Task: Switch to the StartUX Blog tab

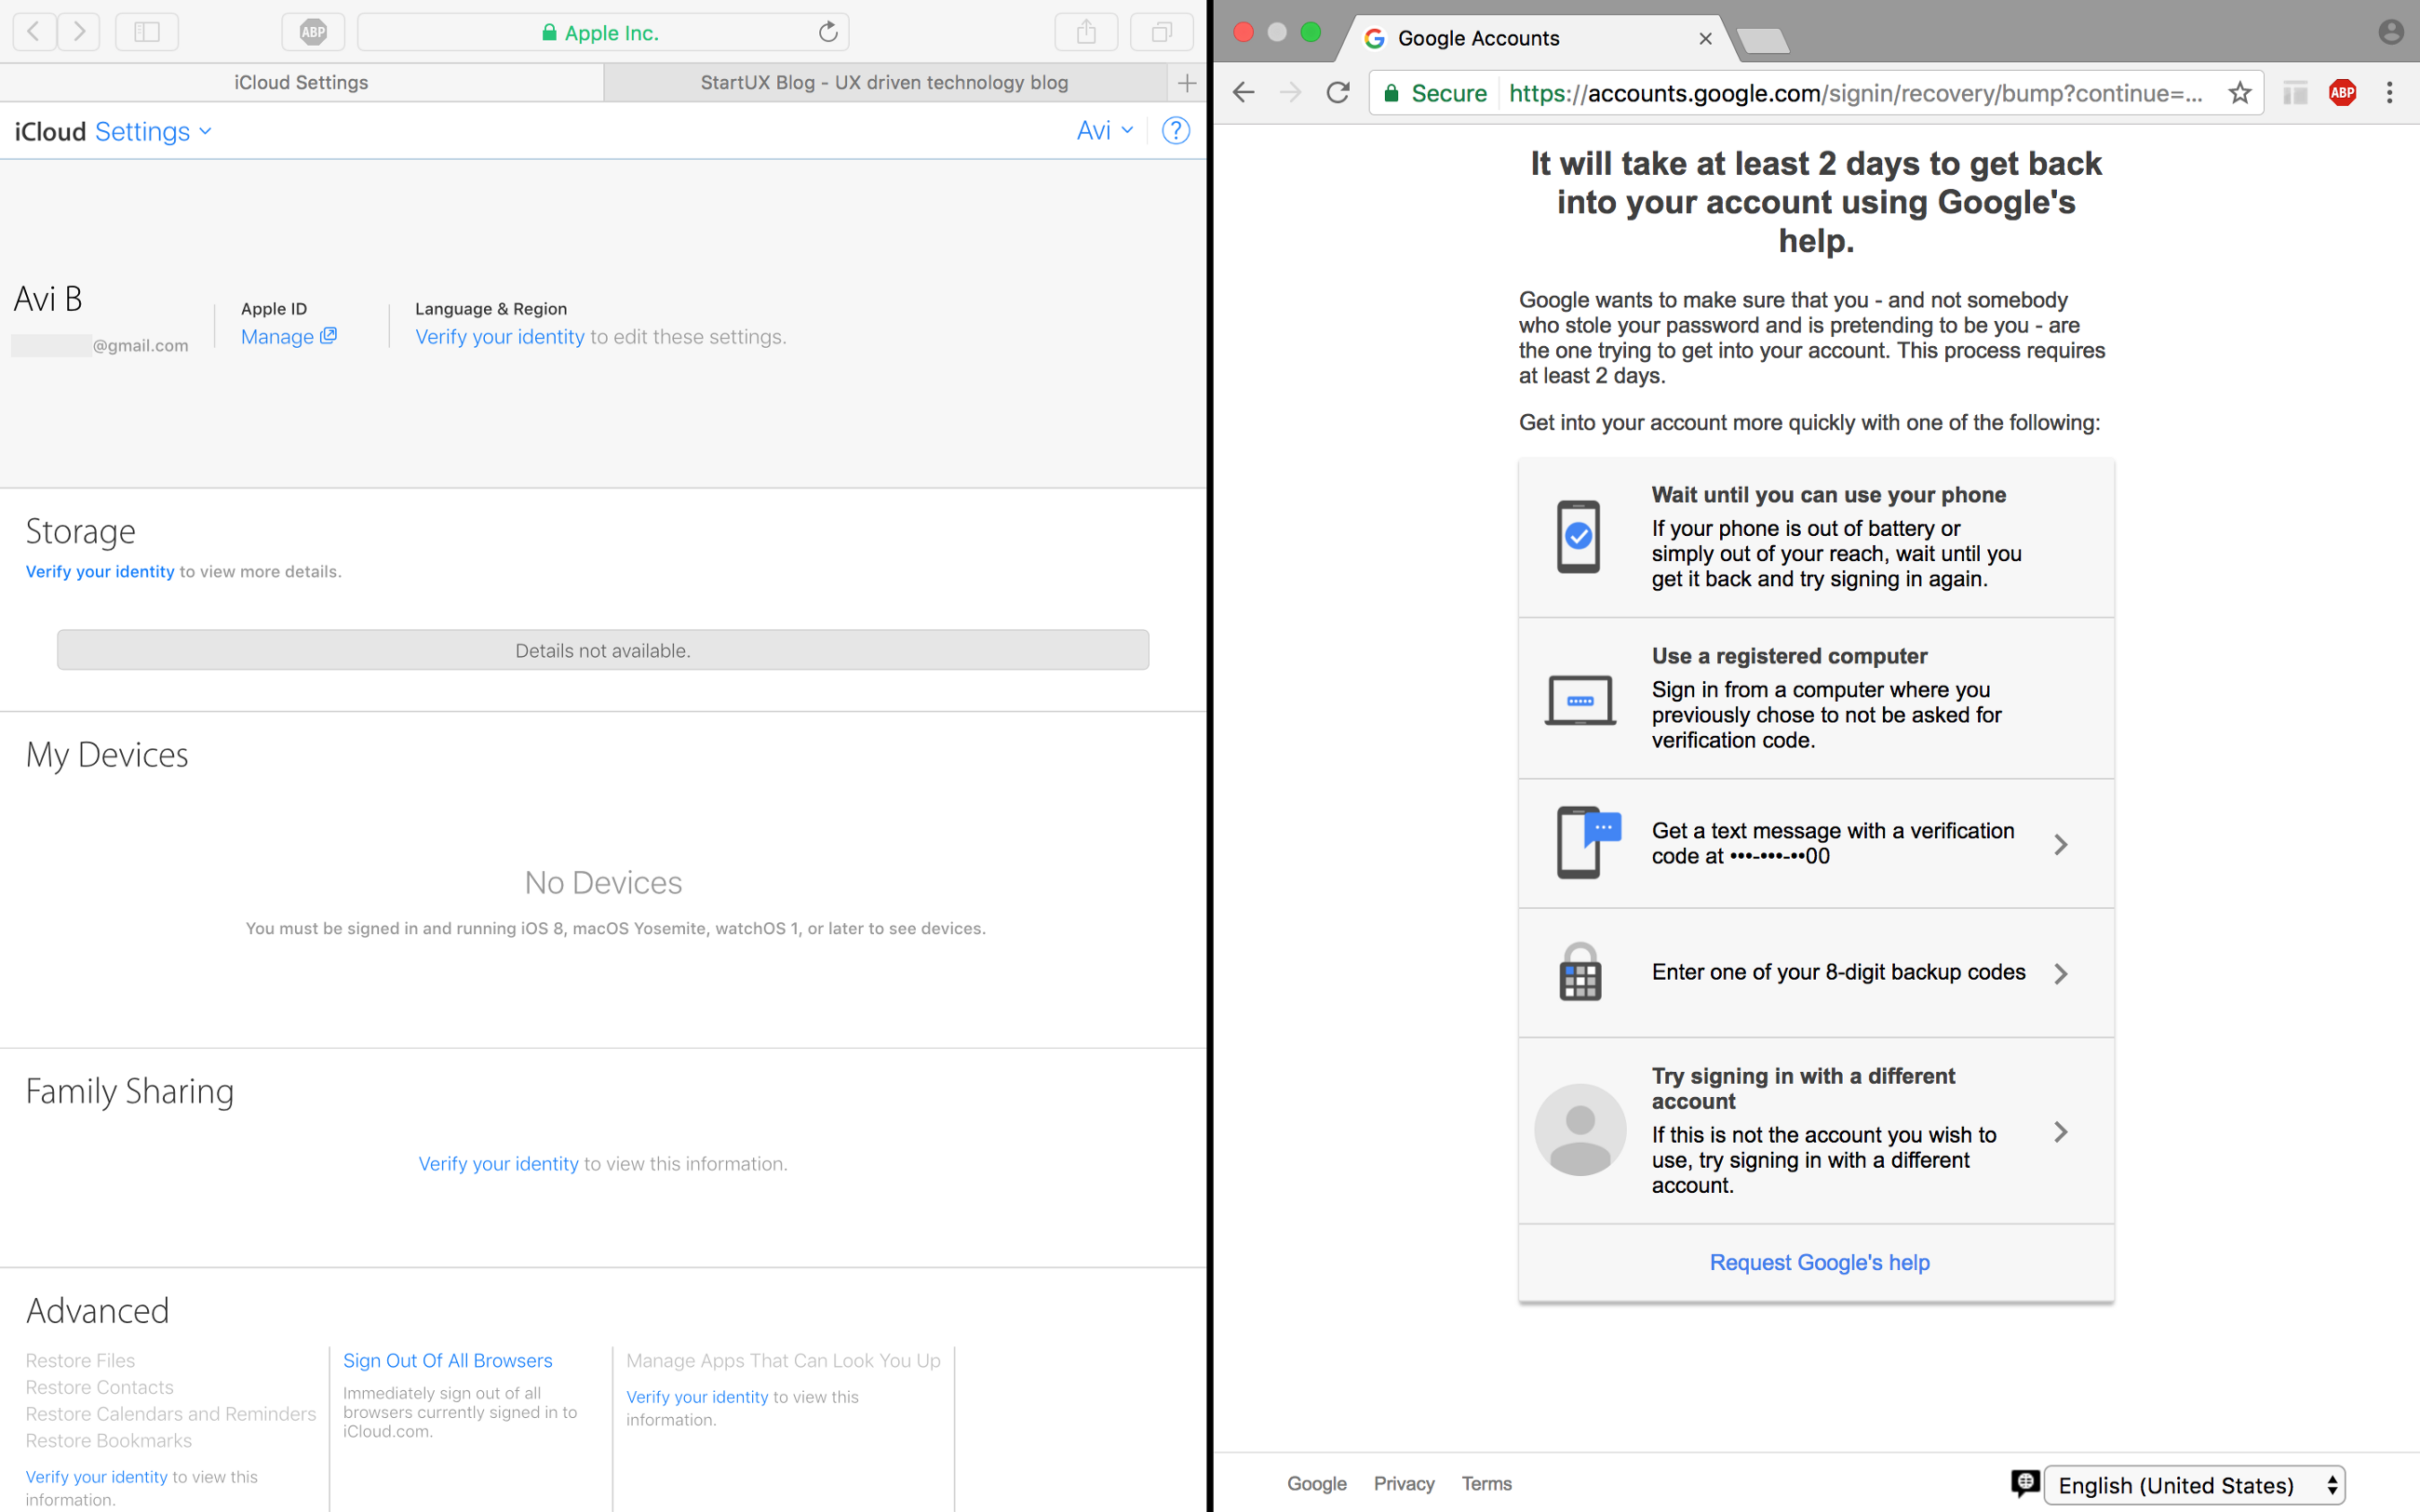Action: (x=884, y=83)
